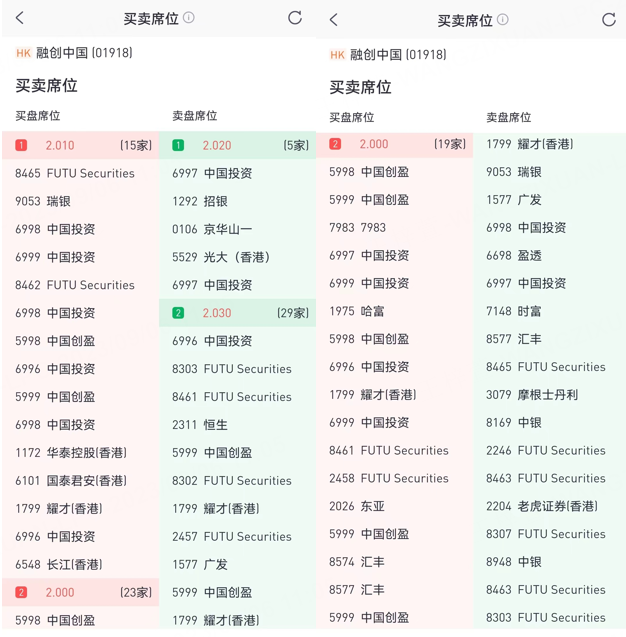626x637 pixels.
Task: Select broker row 8948 中银
Action: coord(550,562)
